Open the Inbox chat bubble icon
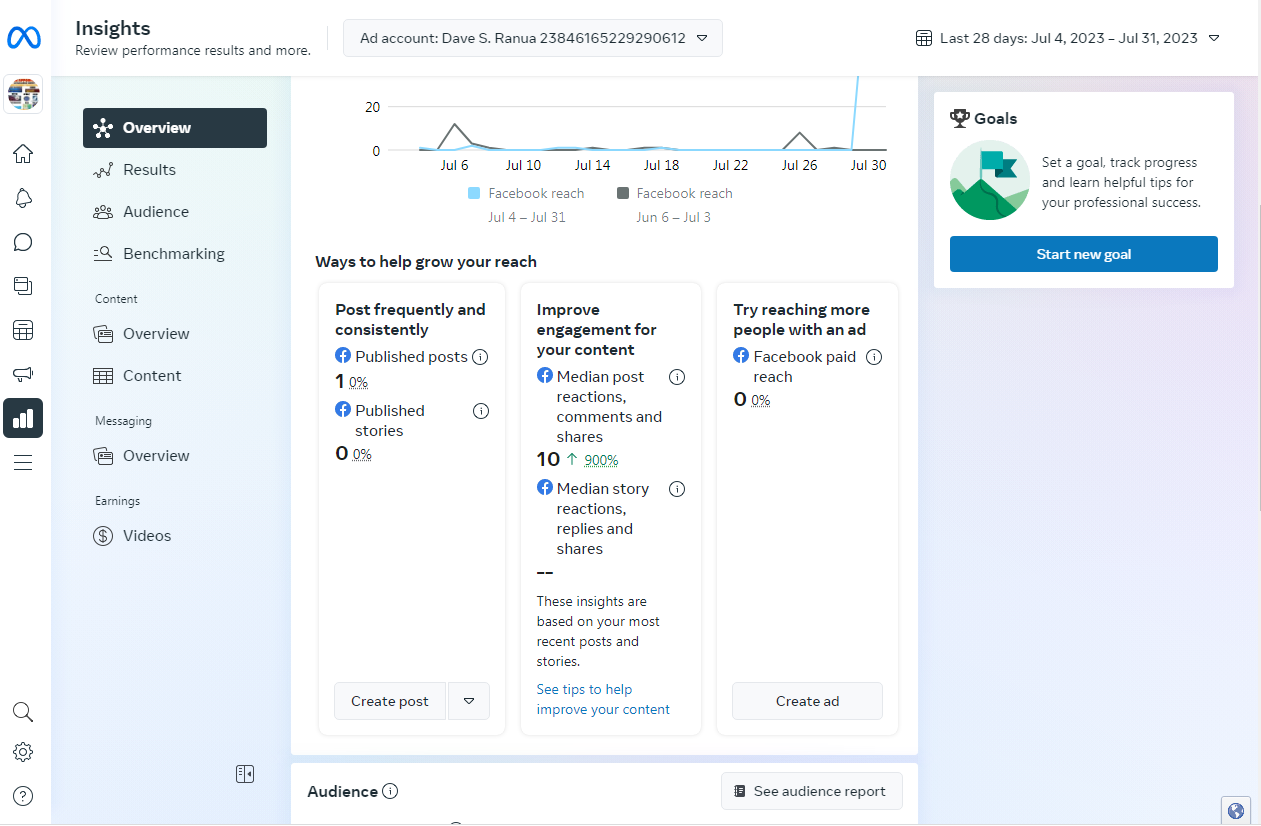1261x826 pixels. (23, 242)
